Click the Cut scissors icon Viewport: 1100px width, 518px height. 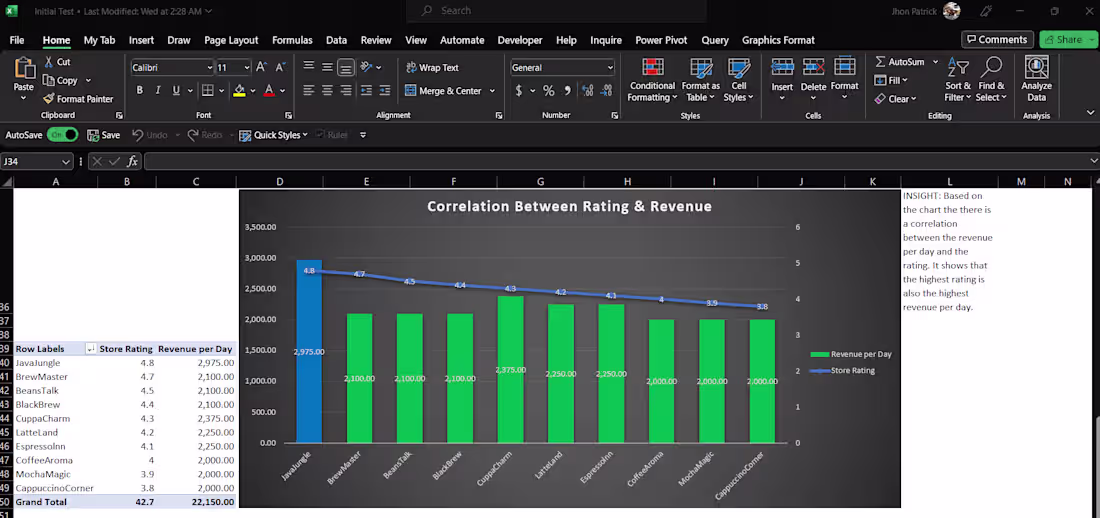click(x=48, y=62)
